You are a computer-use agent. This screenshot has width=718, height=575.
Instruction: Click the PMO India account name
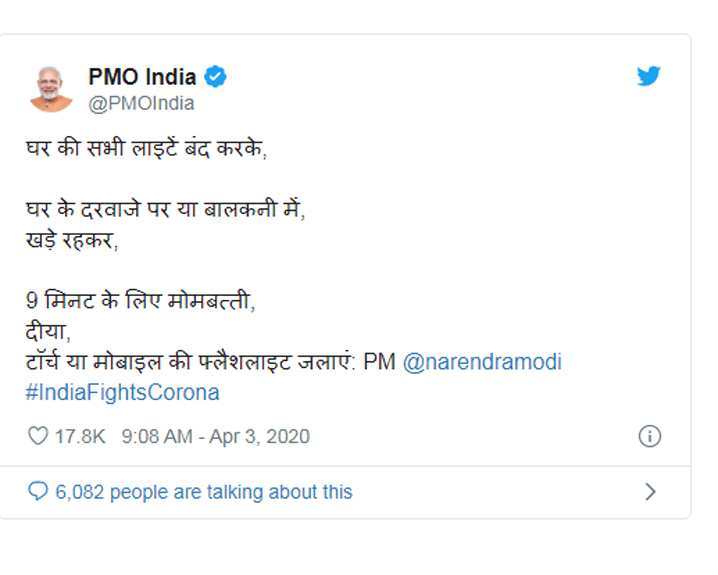coord(142,76)
